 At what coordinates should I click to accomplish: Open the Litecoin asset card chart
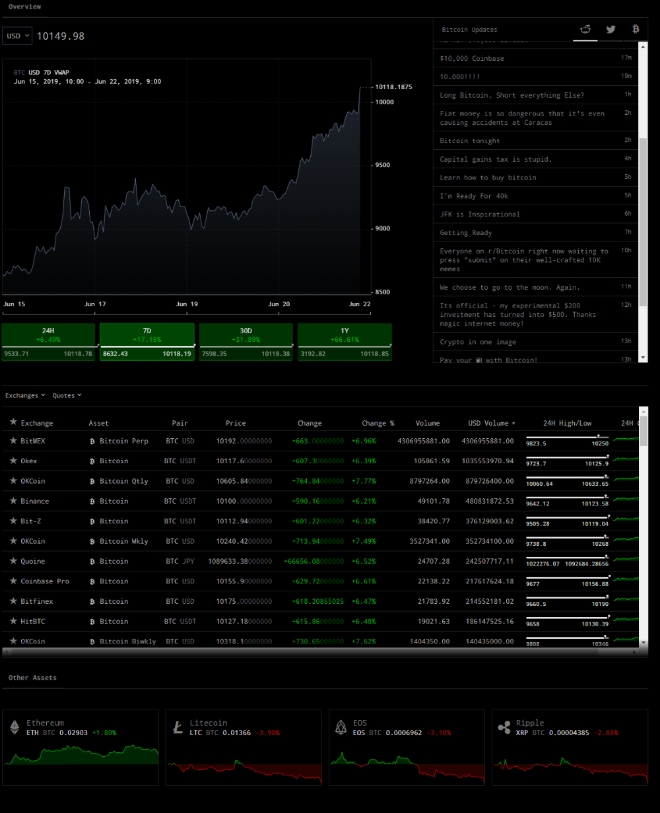pos(244,747)
